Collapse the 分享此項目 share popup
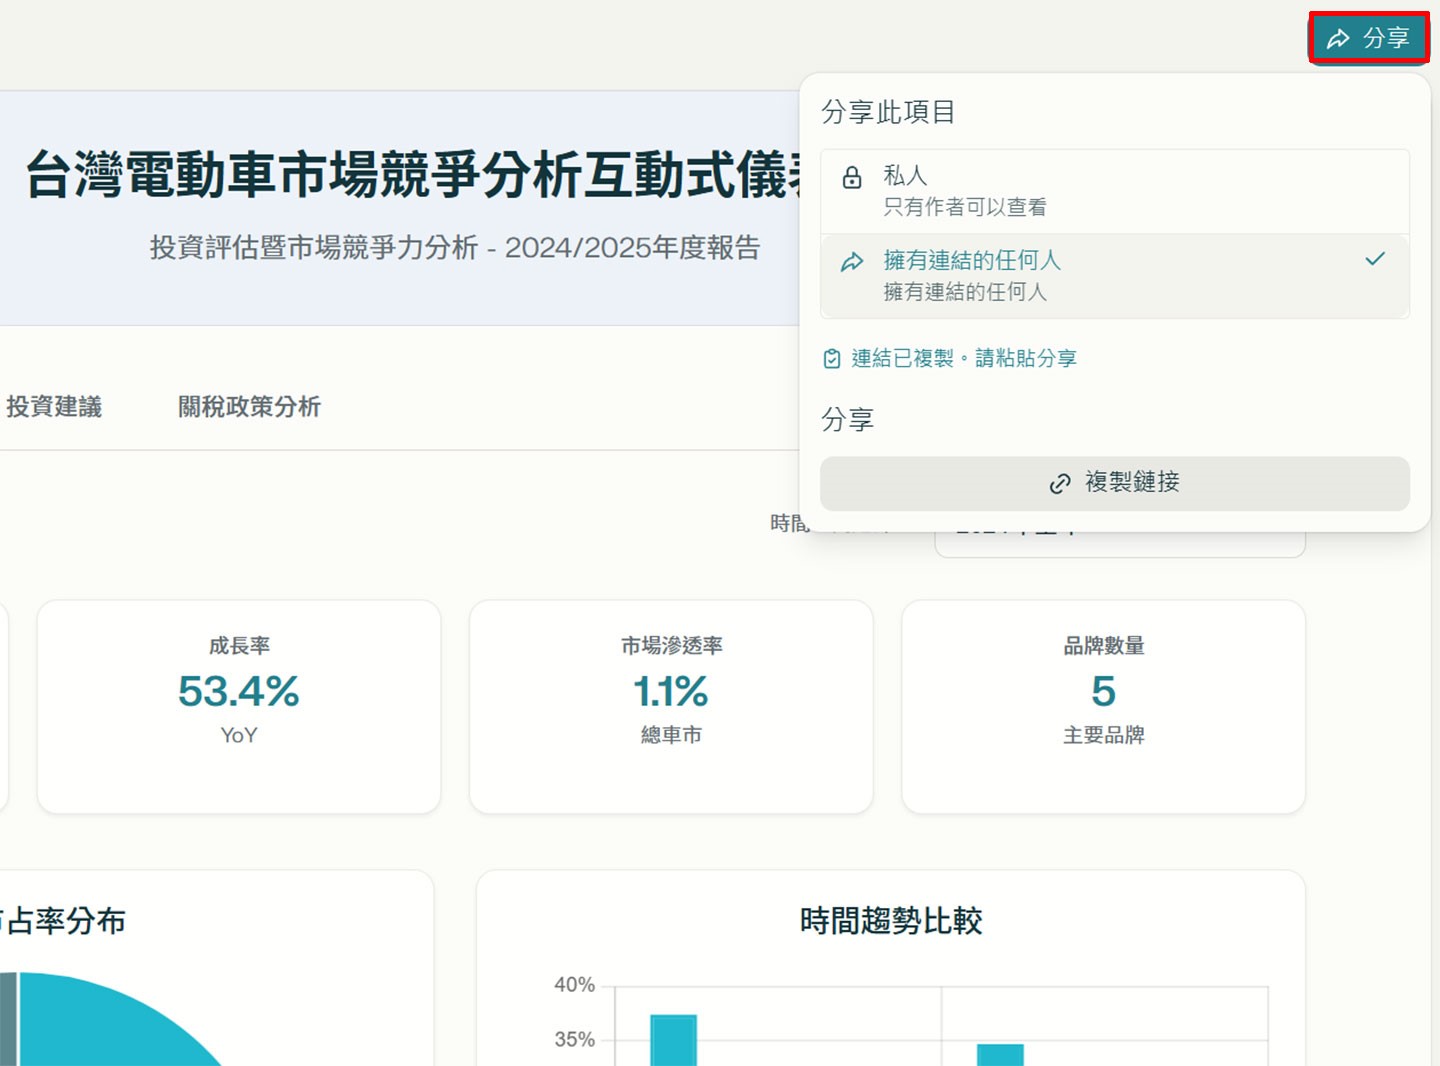The width and height of the screenshot is (1440, 1066). tap(1368, 39)
